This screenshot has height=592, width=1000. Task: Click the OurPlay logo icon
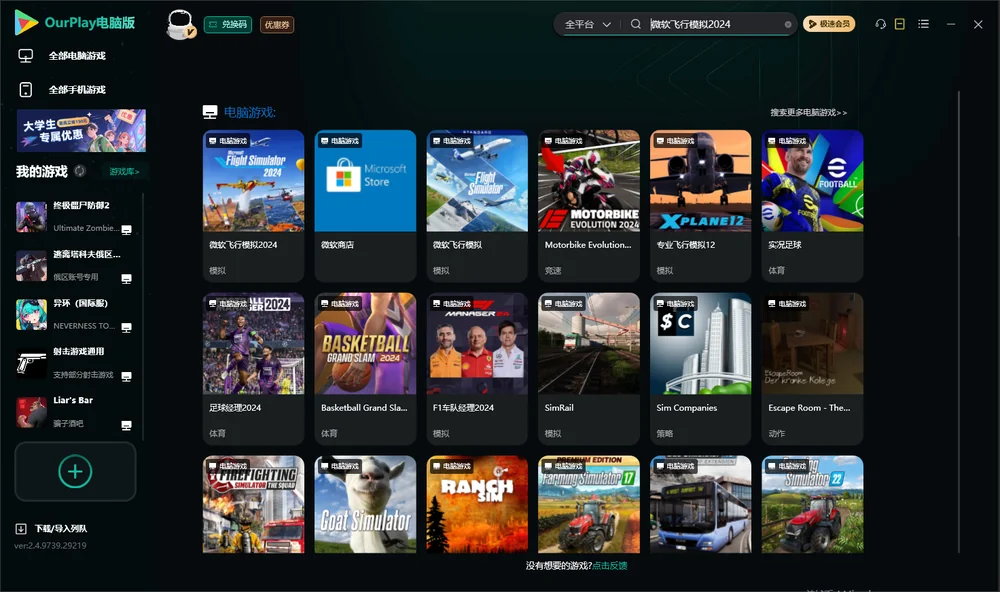point(26,23)
